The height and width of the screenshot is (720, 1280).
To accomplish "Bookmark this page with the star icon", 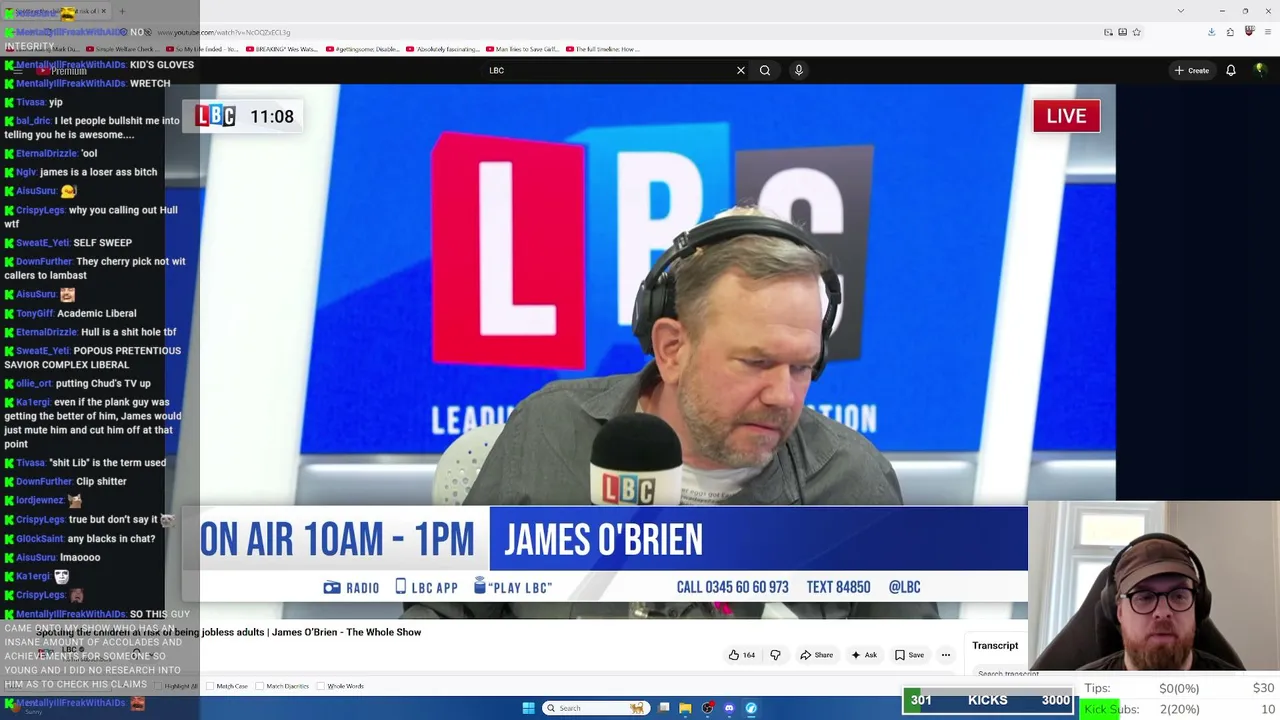I will point(1136,32).
